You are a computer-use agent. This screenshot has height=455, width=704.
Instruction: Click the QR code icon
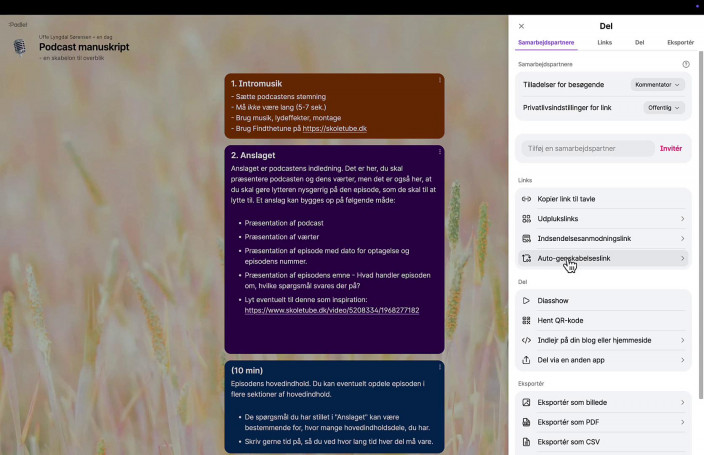pyautogui.click(x=527, y=321)
